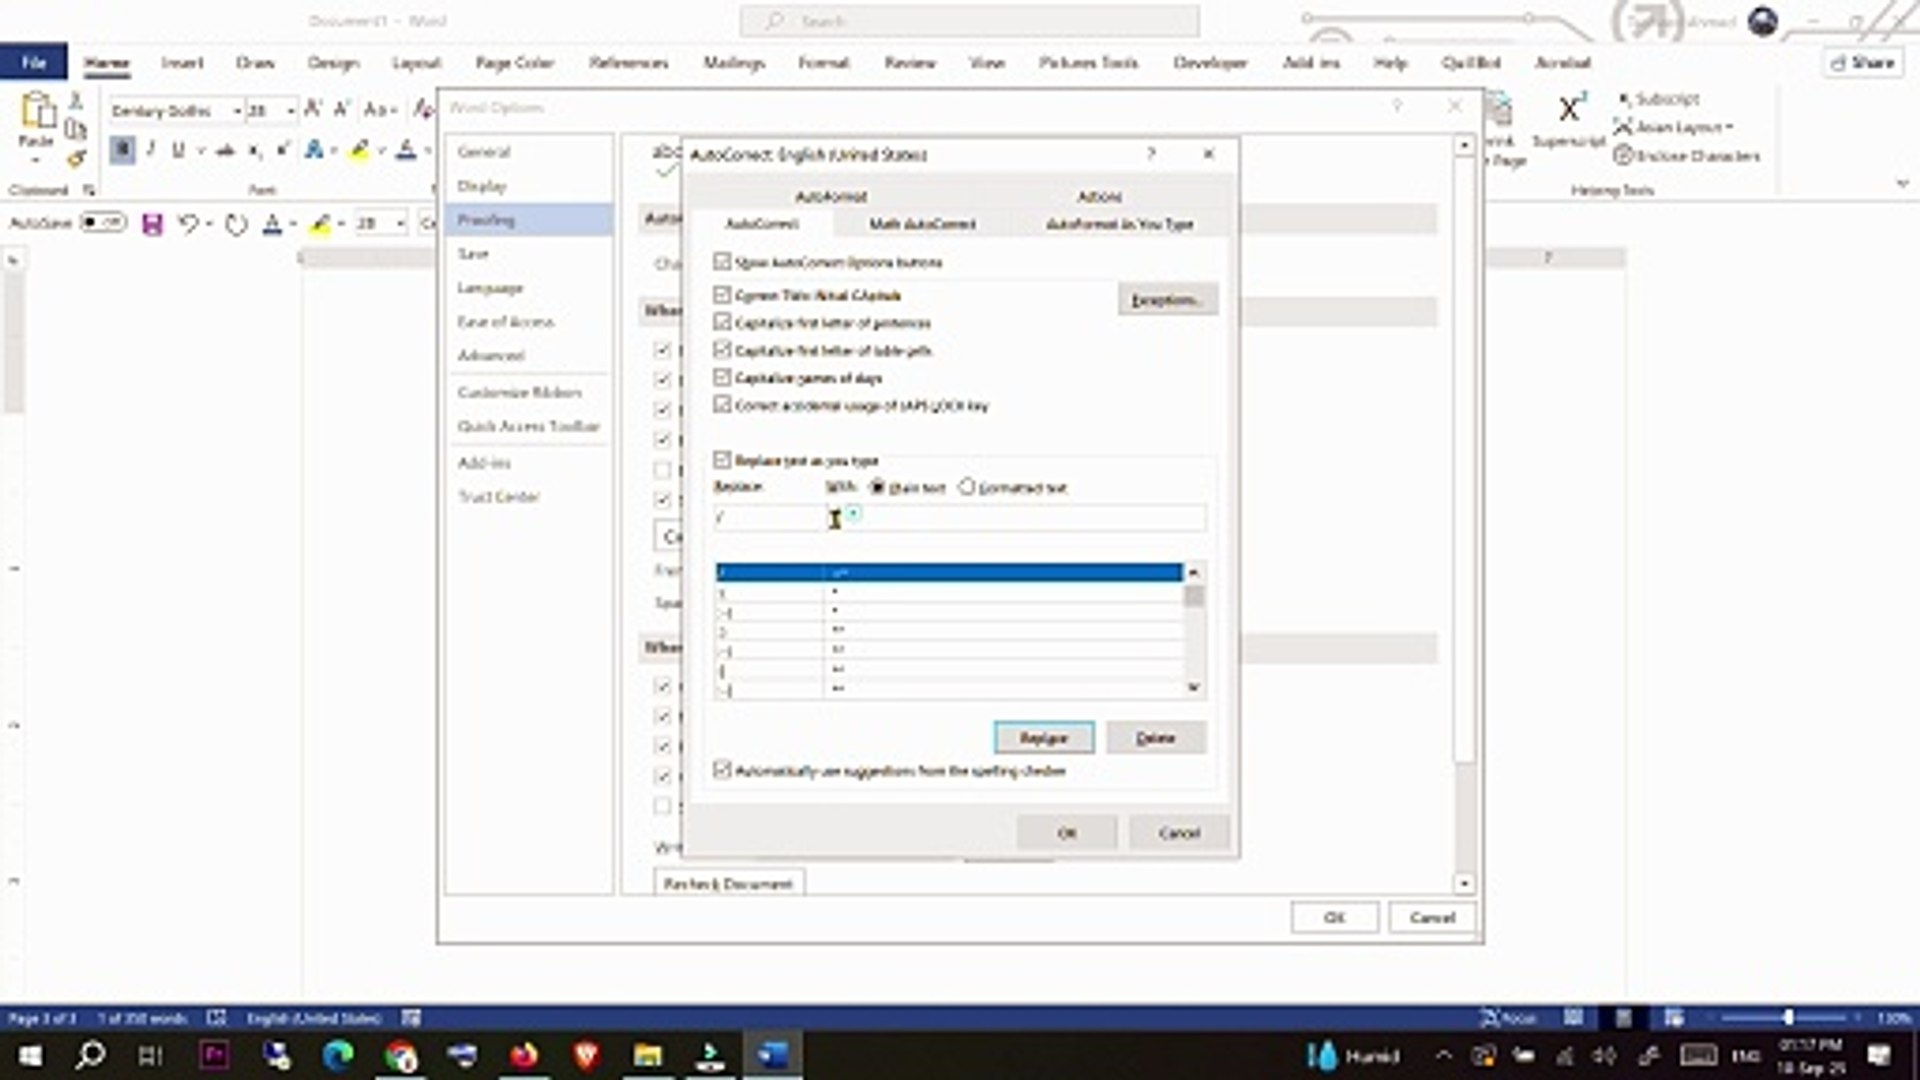Click the Superscript X² icon
This screenshot has height=1080, width=1920.
click(1570, 109)
